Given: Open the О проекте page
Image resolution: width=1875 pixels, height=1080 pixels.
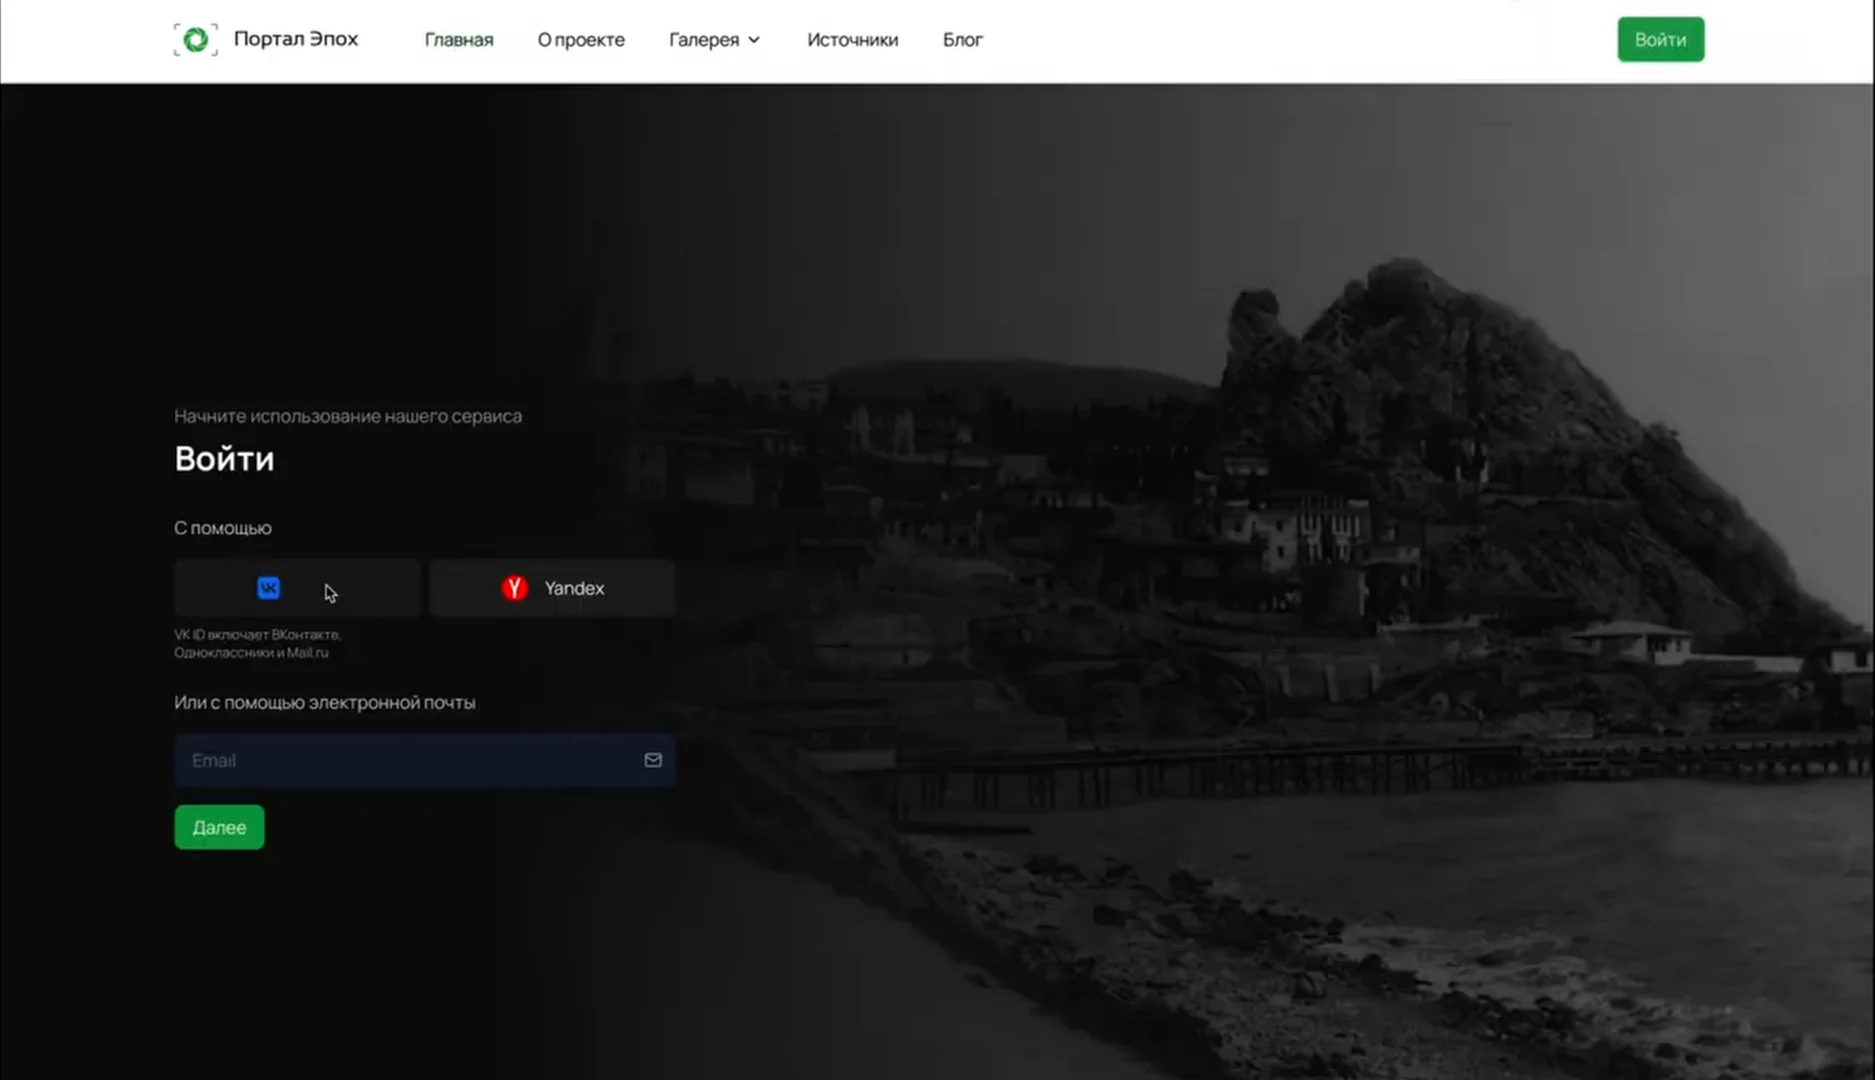Looking at the screenshot, I should click(x=581, y=40).
